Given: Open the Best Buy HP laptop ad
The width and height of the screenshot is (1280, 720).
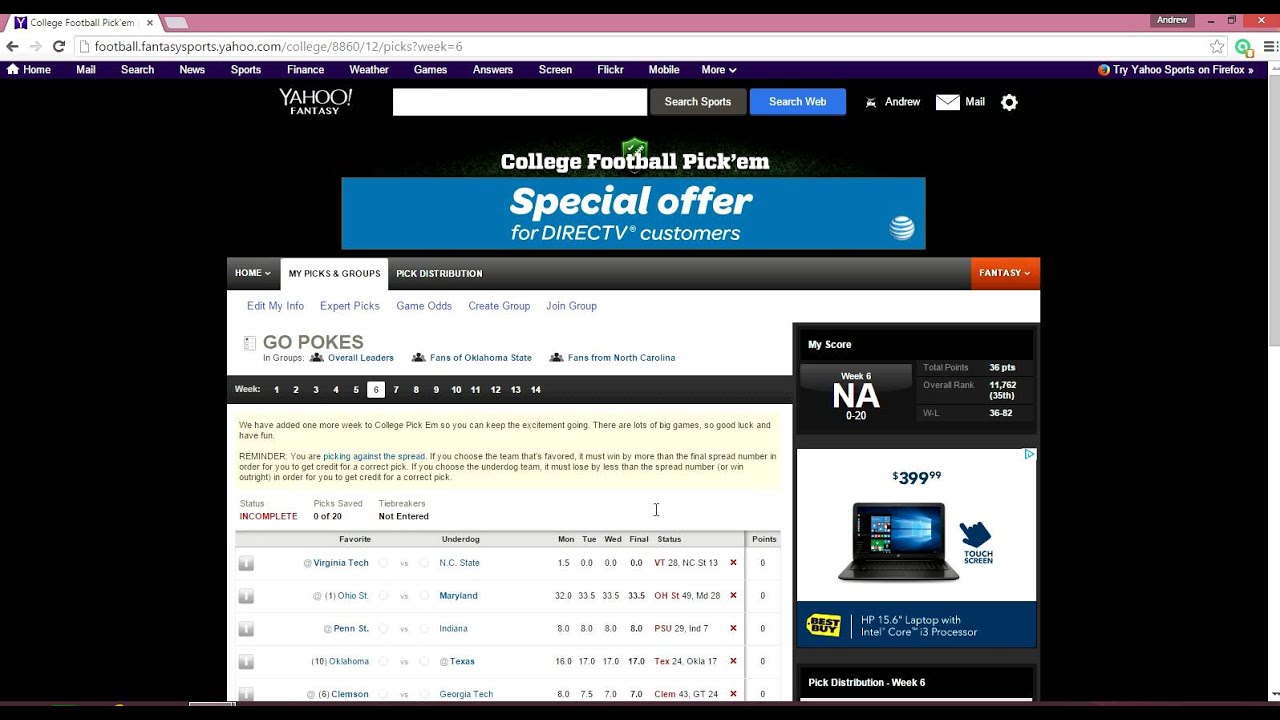Looking at the screenshot, I should 917,548.
